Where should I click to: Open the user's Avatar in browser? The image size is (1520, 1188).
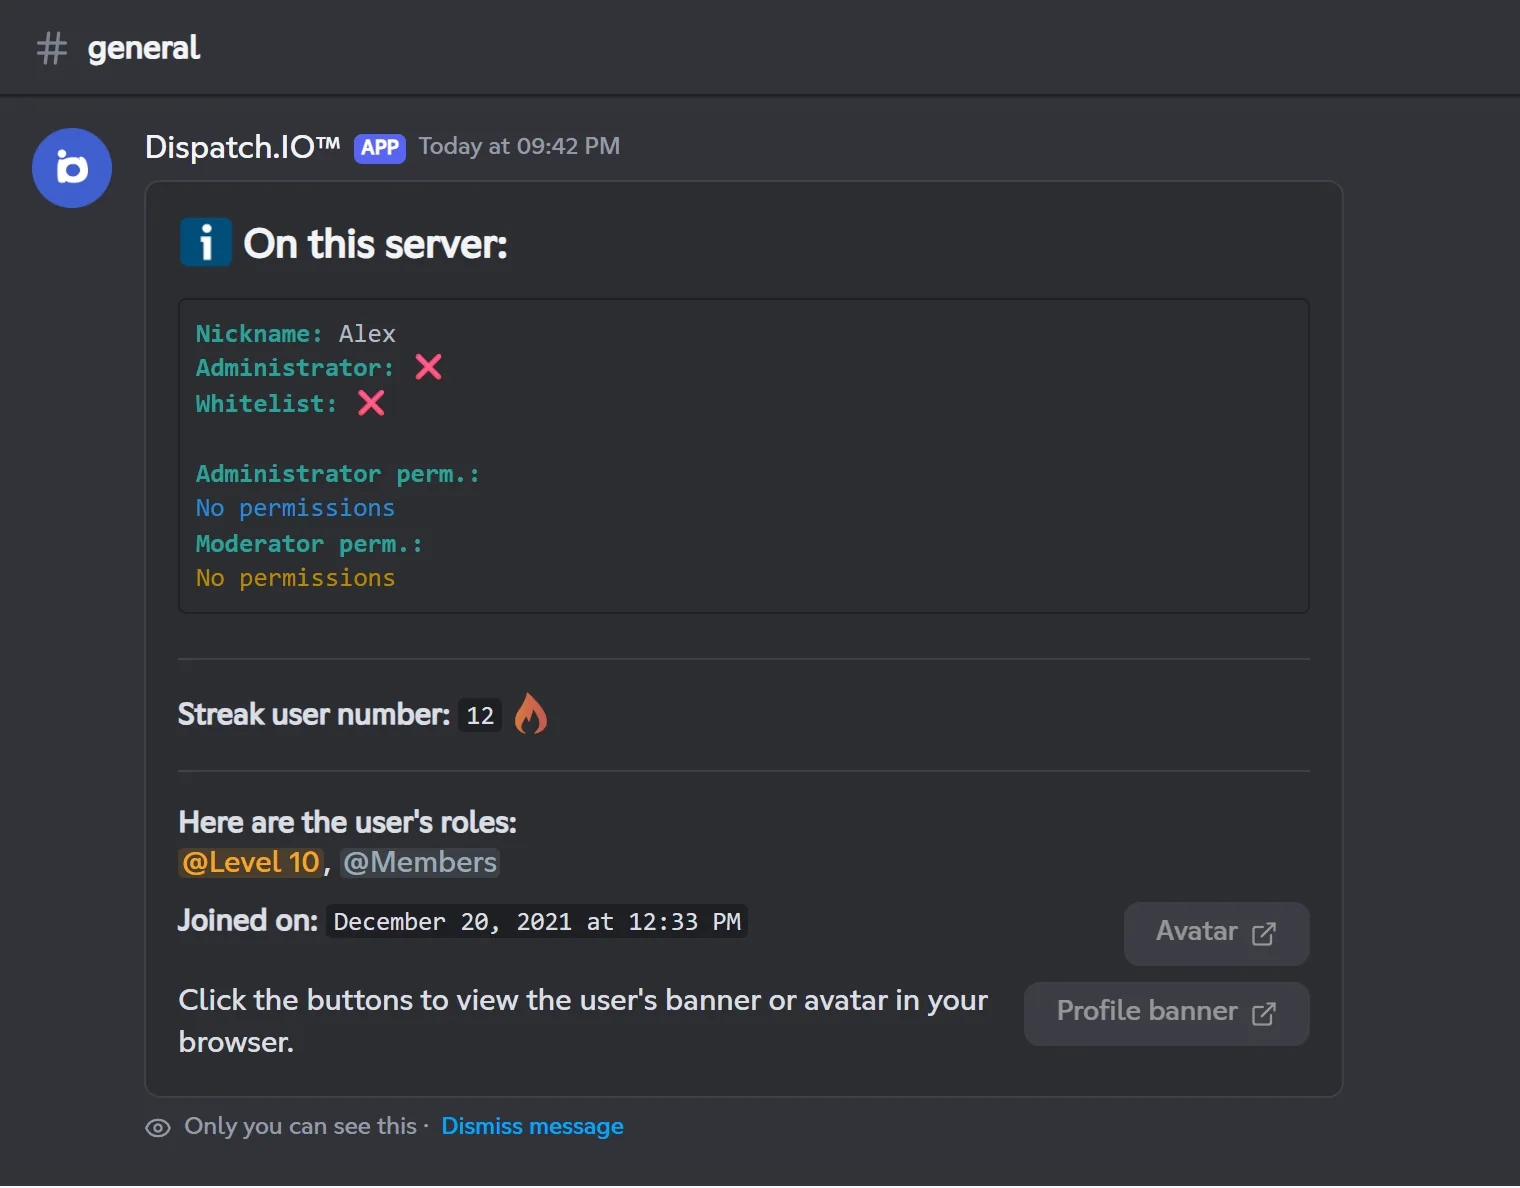[1216, 933]
